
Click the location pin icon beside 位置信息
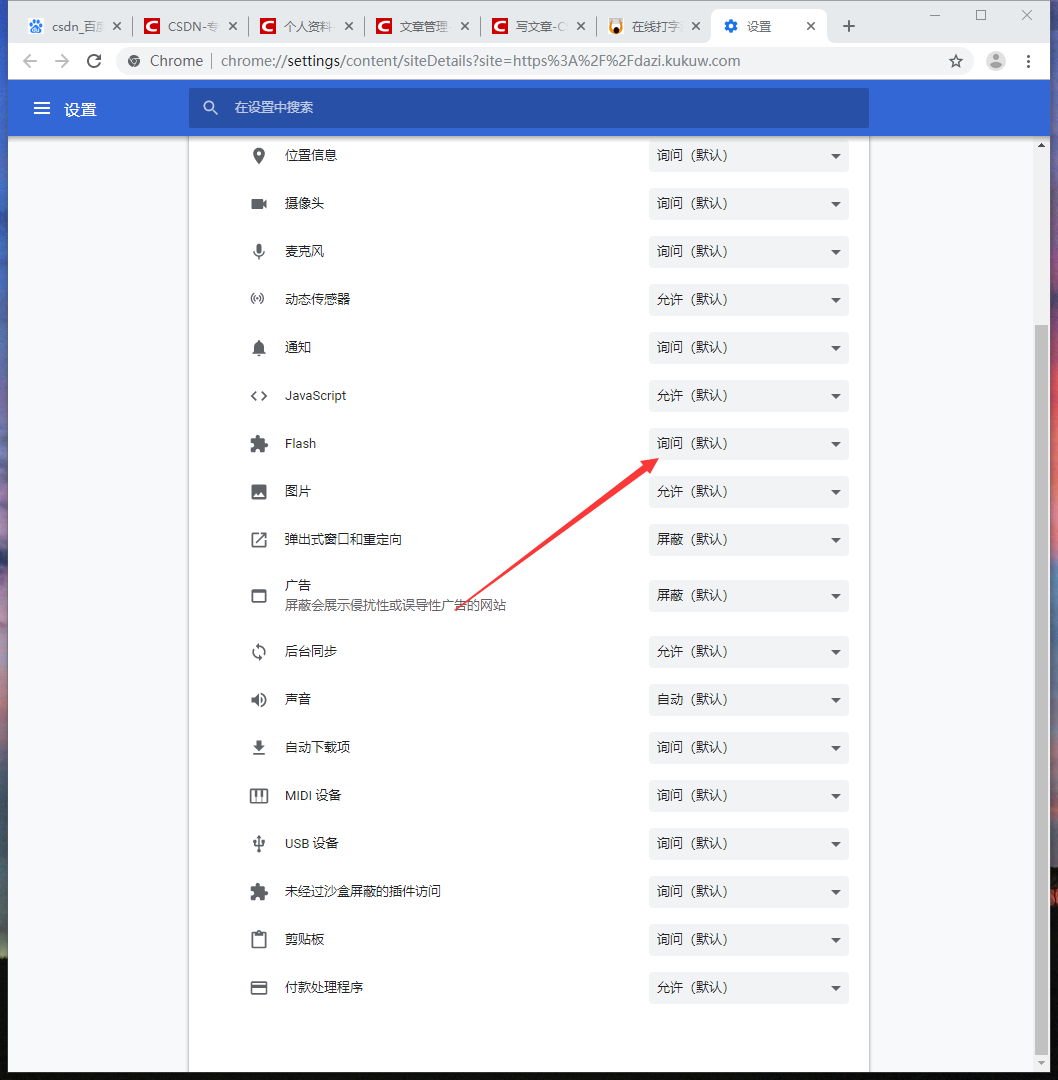258,156
